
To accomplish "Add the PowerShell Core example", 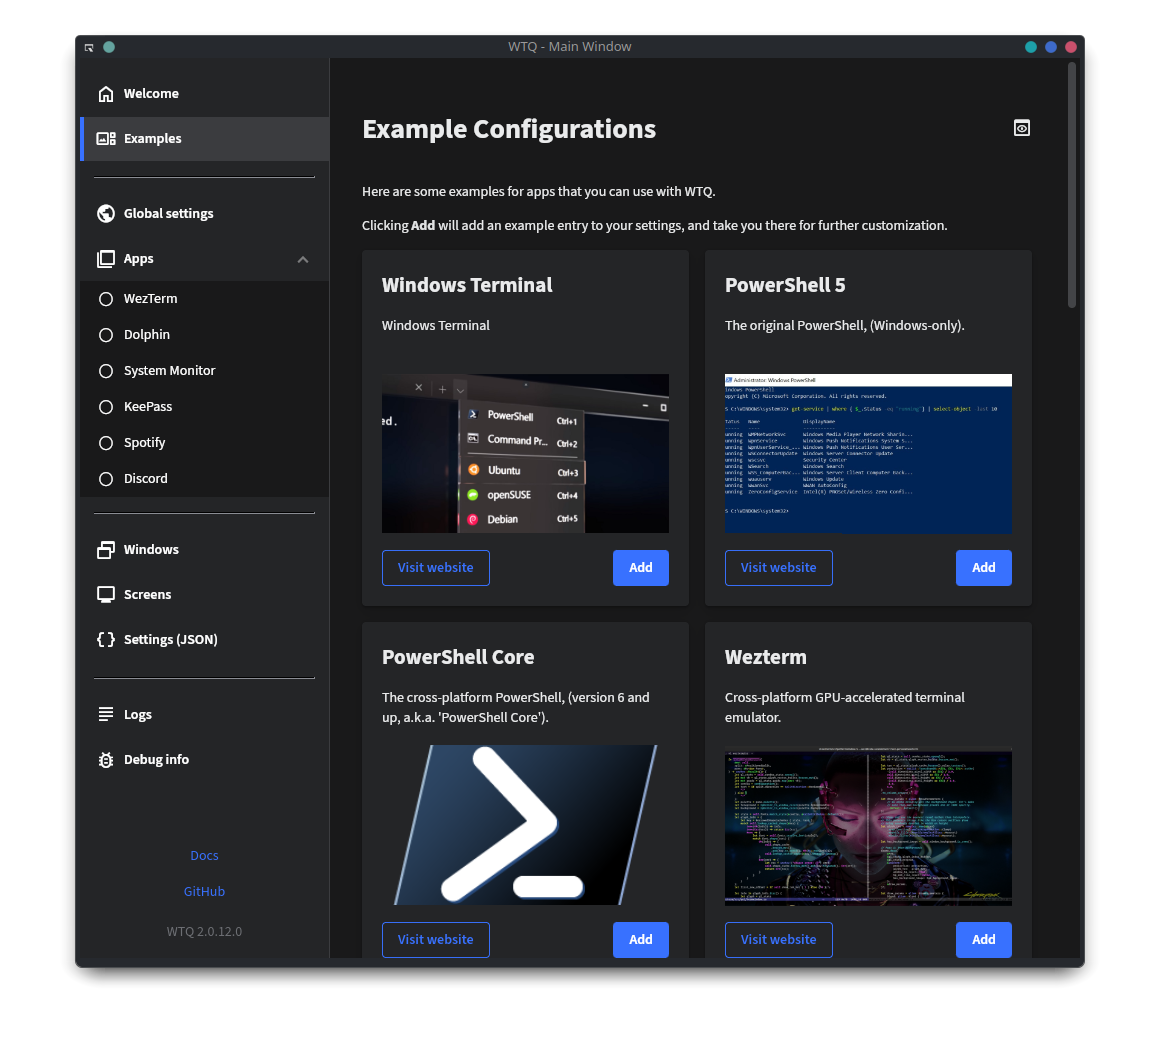I will pyautogui.click(x=641, y=939).
